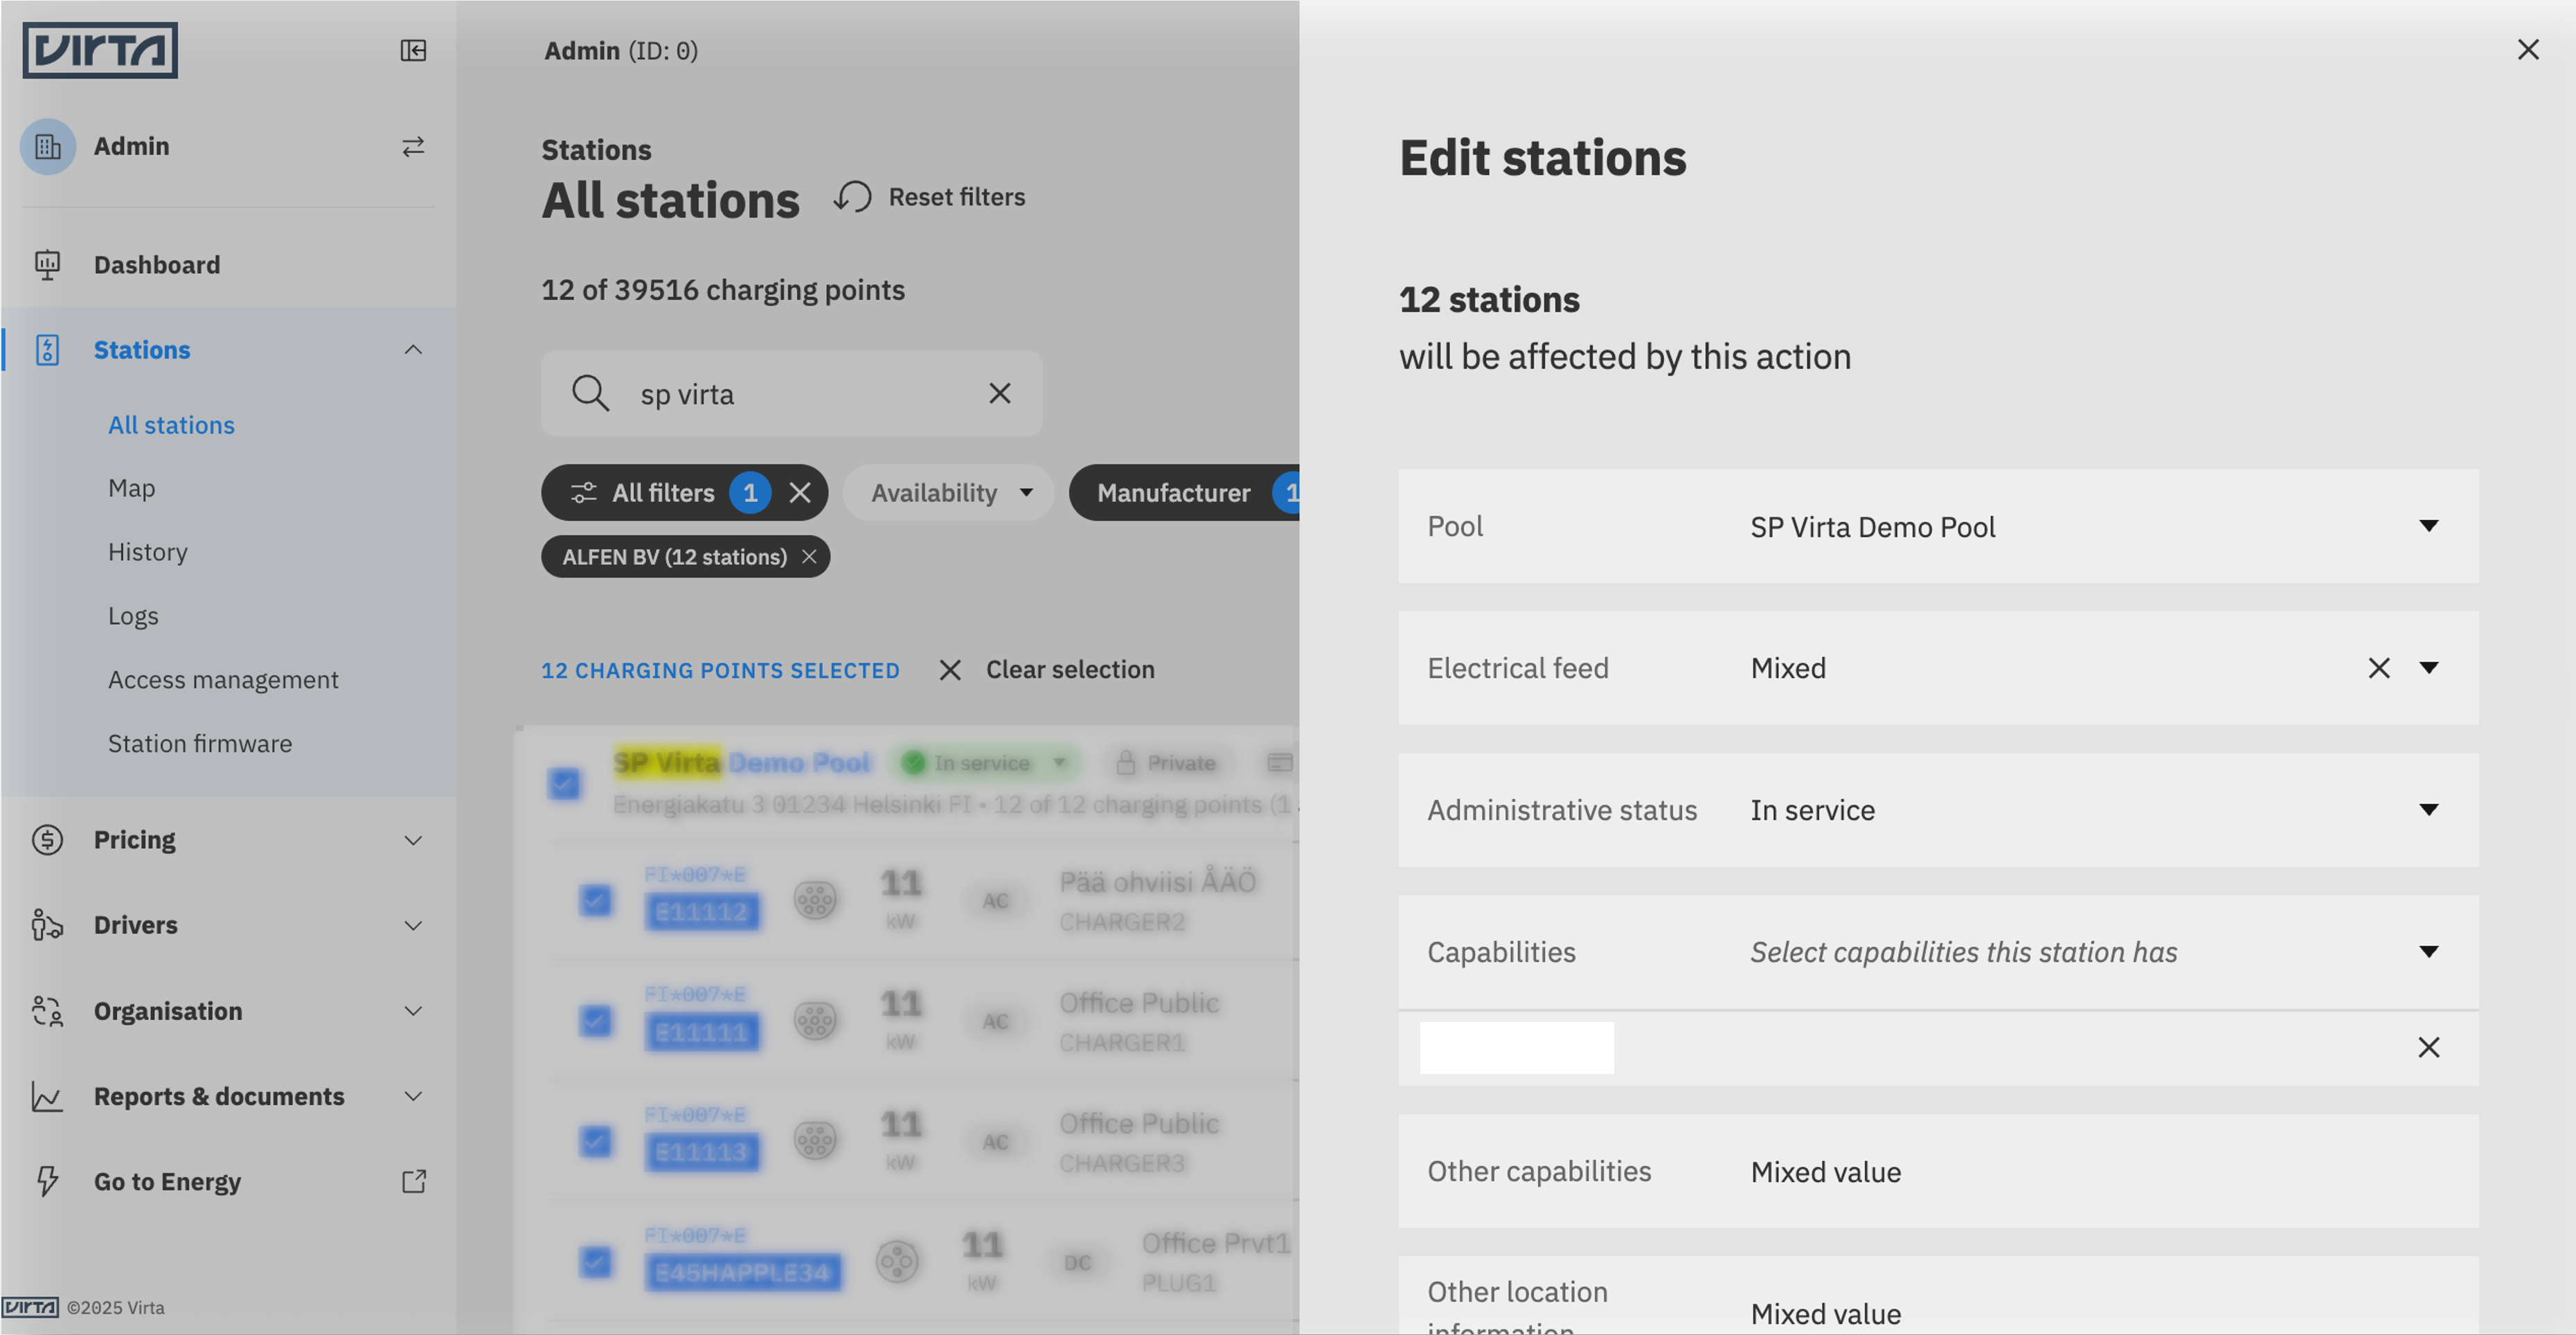
Task: Expand the Pricing menu section
Action: click(413, 840)
